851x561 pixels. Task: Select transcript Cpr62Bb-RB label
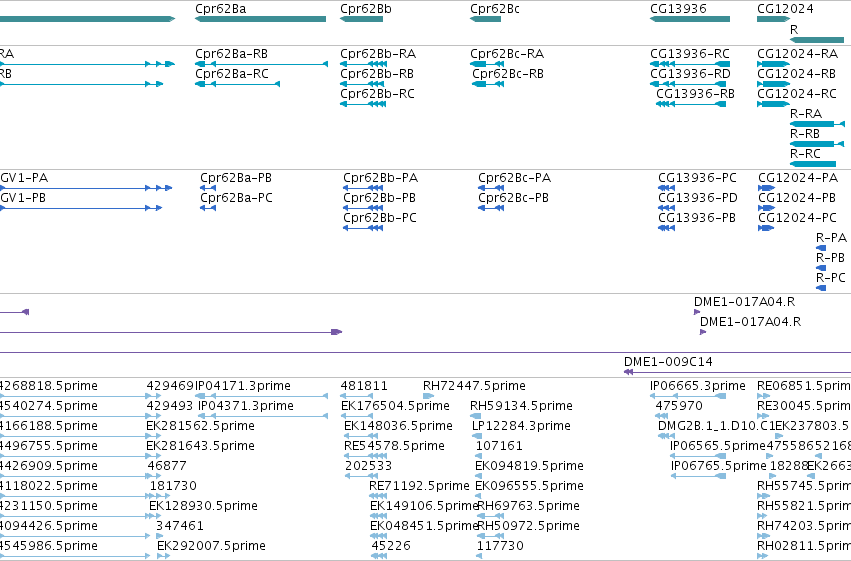(x=377, y=74)
